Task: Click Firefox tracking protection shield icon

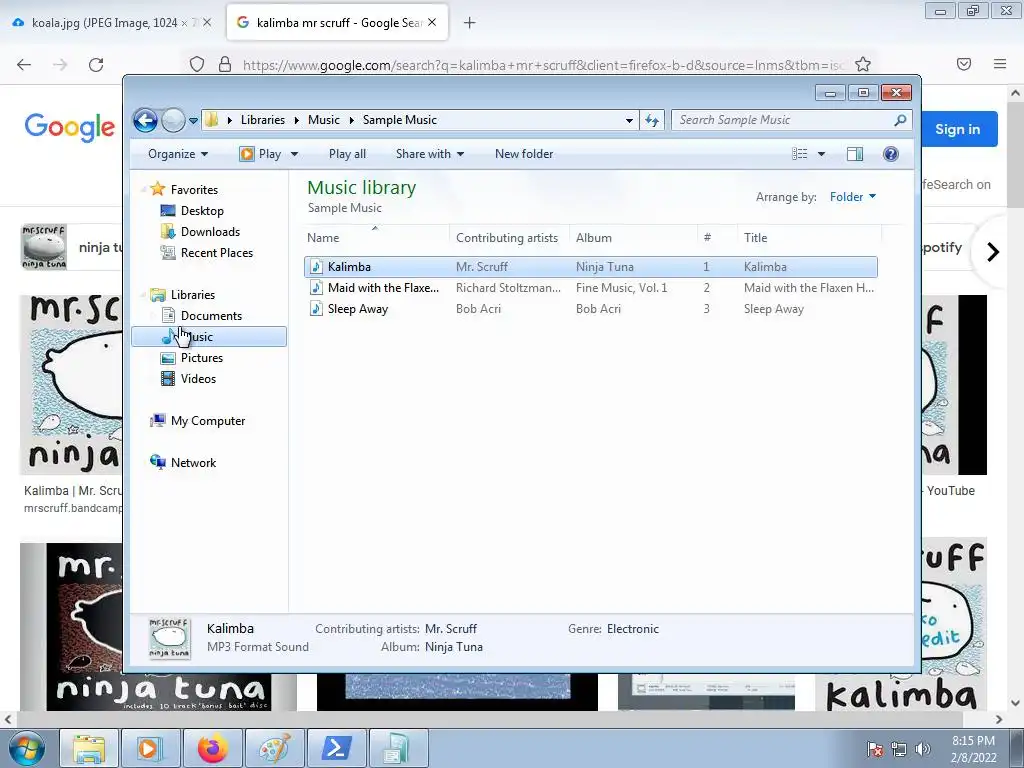Action: 197,65
